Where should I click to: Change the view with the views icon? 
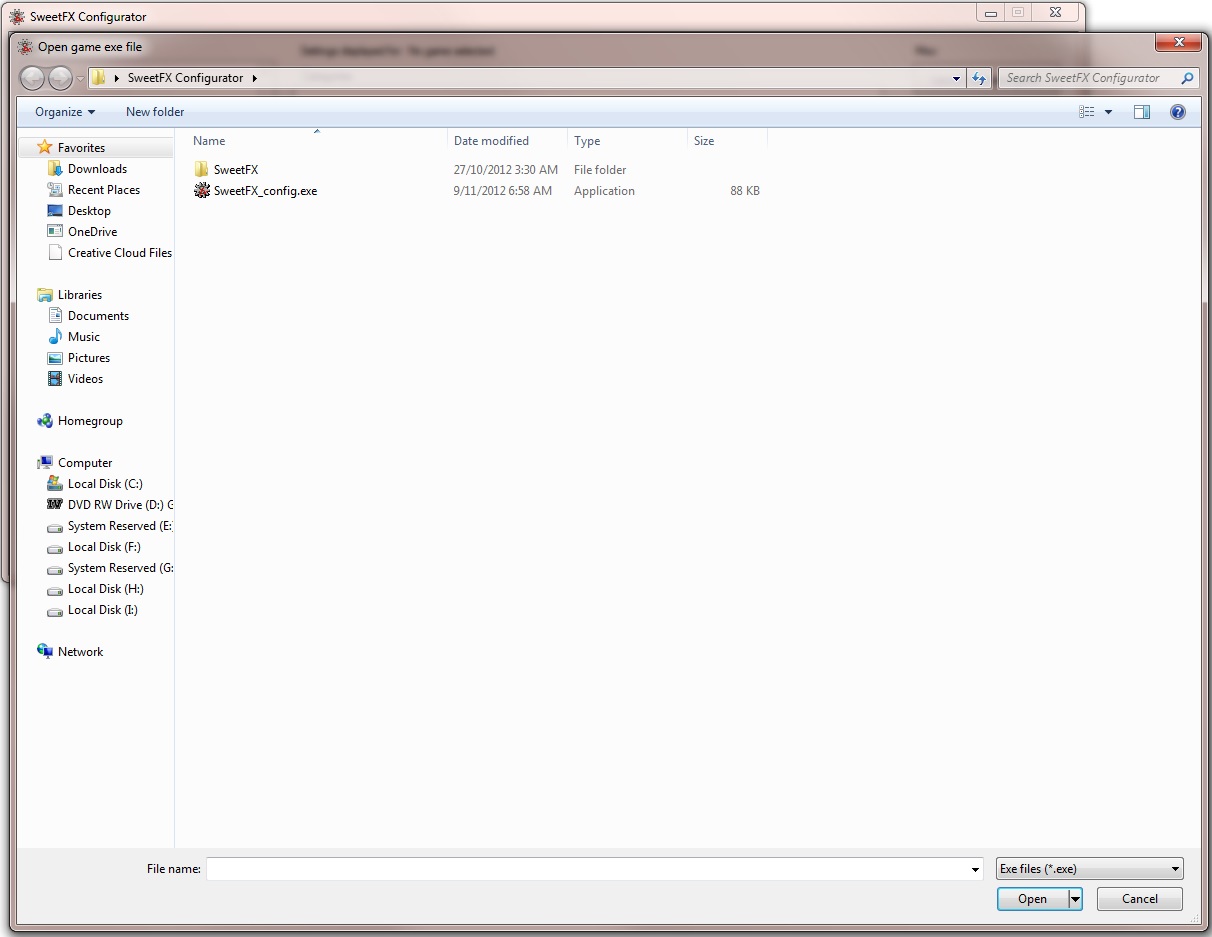[1087, 112]
